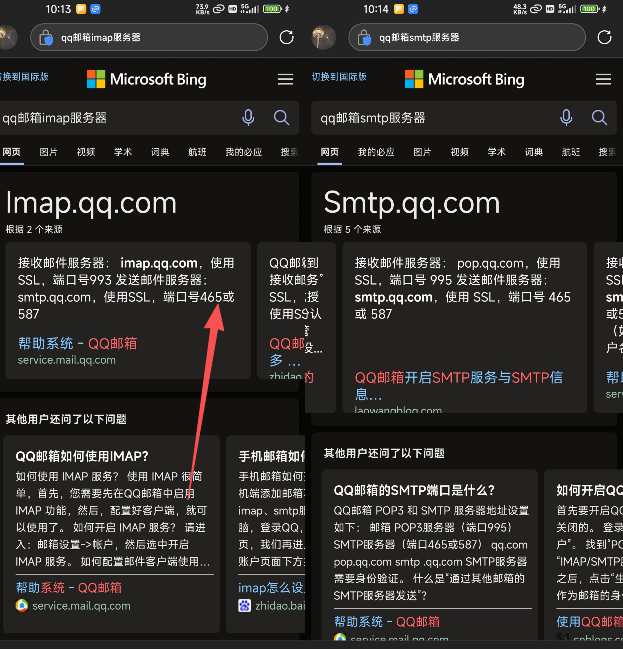Tap the site lock icon in the right address bar

[x=364, y=38]
